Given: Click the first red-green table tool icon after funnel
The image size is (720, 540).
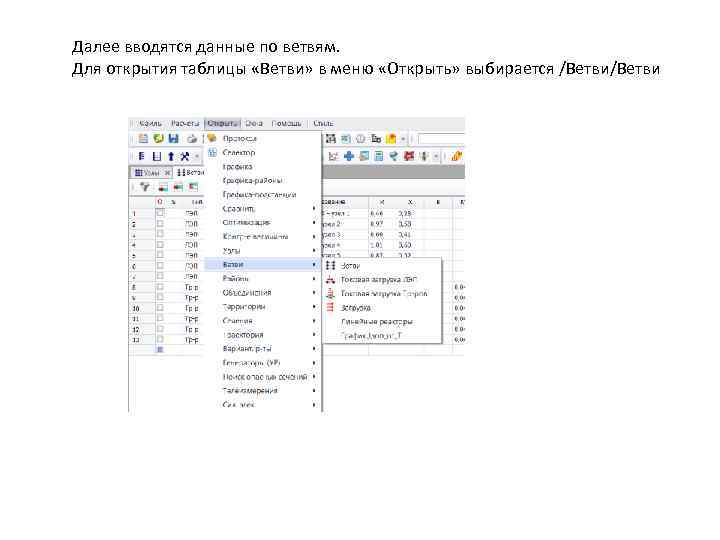Looking at the screenshot, I should [x=163, y=187].
